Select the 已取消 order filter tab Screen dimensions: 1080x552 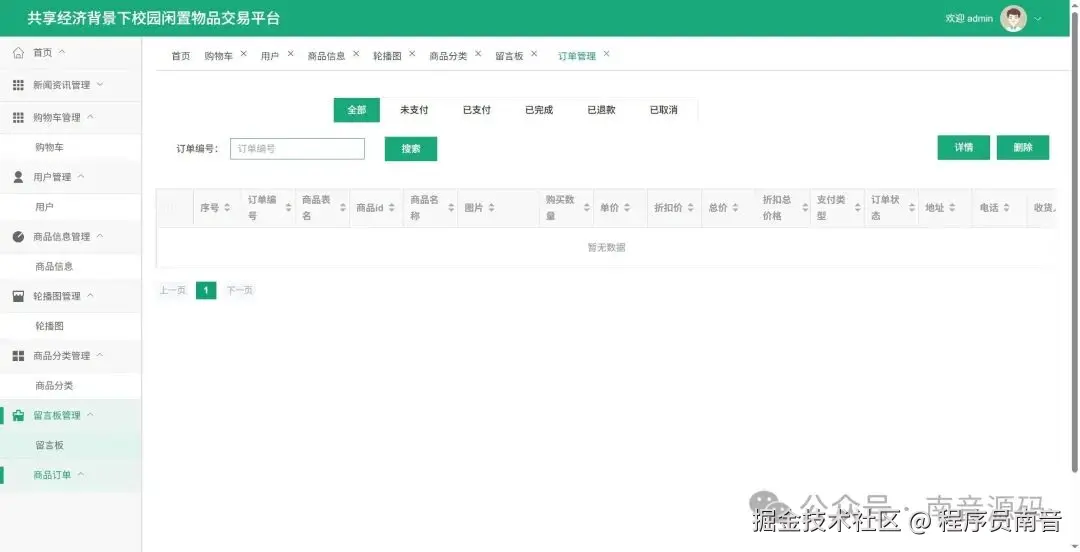tap(664, 110)
